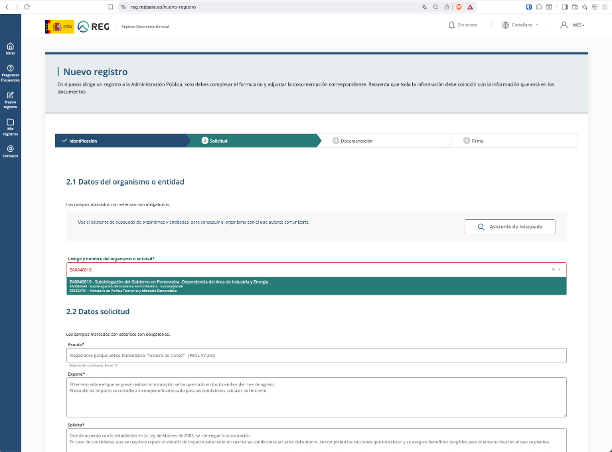Click into the Asunto text field

point(315,355)
